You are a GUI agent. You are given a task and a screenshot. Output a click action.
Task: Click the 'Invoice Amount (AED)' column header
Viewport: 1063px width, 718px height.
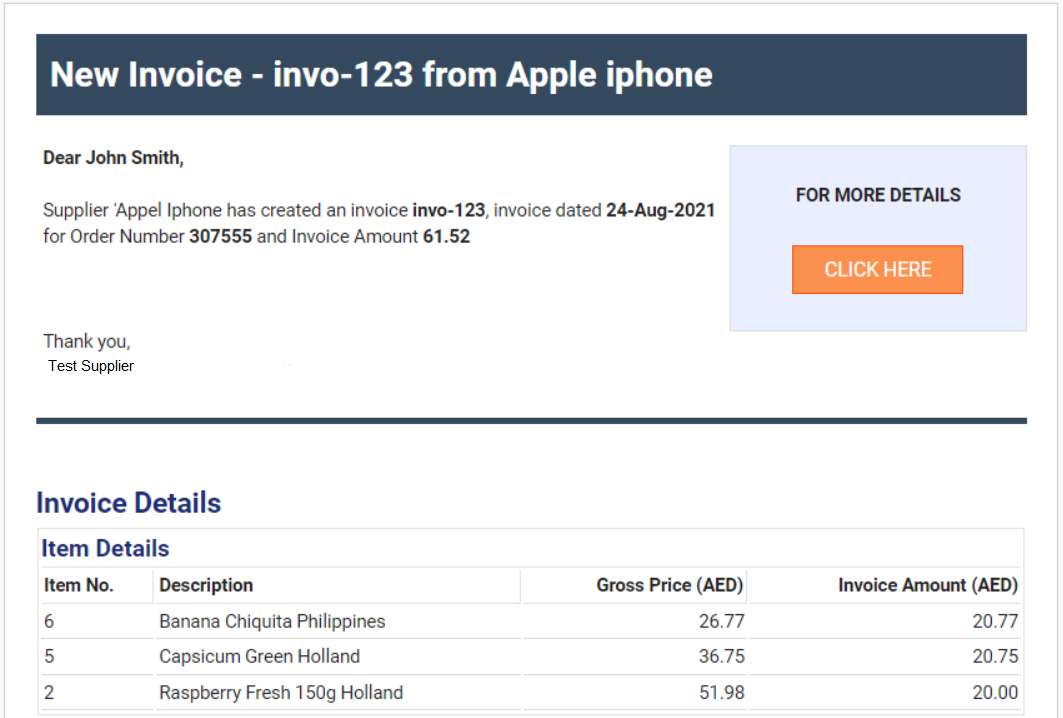(928, 585)
